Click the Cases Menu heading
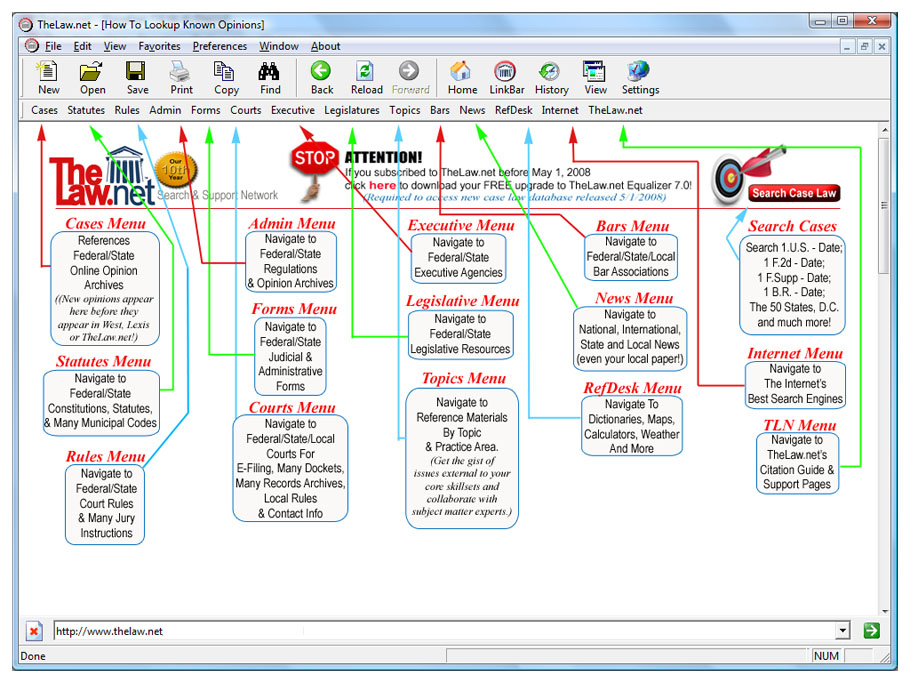Viewport: 910px width, 683px height. (105, 223)
